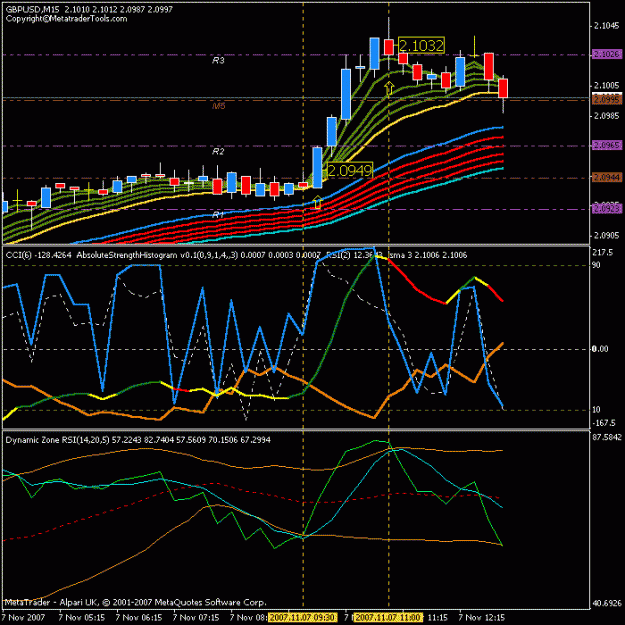The width and height of the screenshot is (625, 625).
Task: Click the purple 2.1026 price tag on axis
Action: pos(607,54)
